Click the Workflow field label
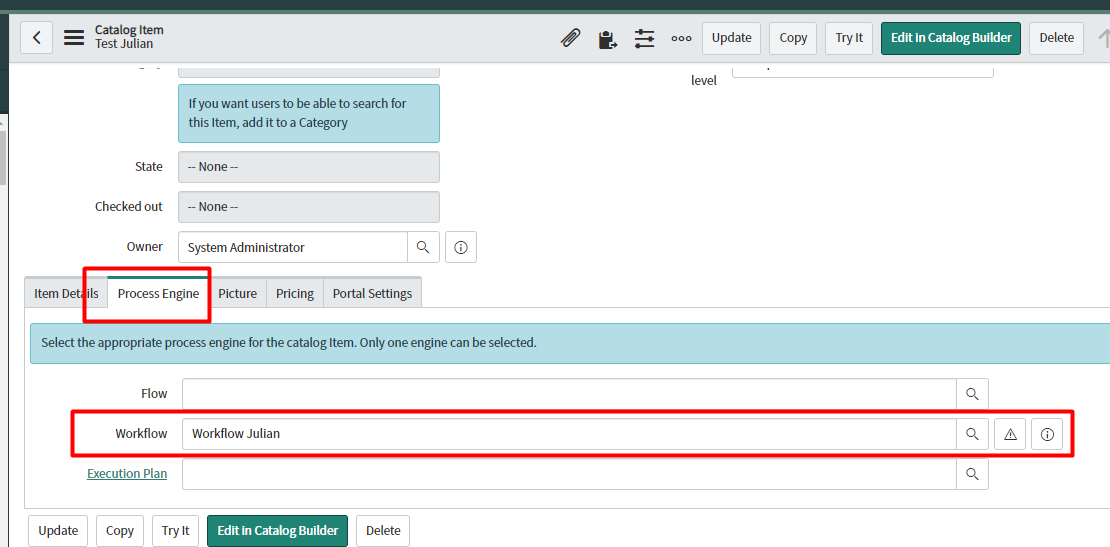This screenshot has height=547, width=1110. tap(142, 433)
